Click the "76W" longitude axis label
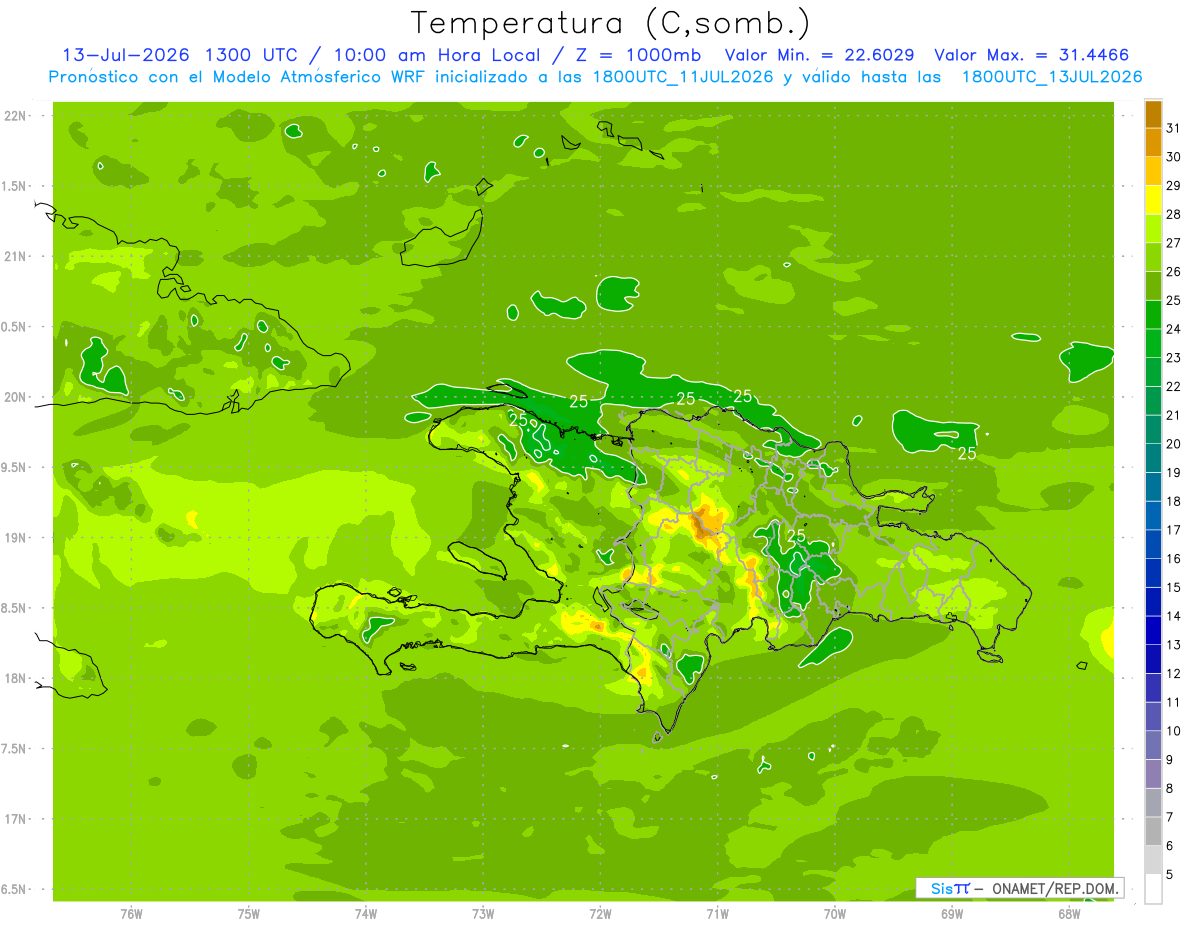 coord(131,914)
